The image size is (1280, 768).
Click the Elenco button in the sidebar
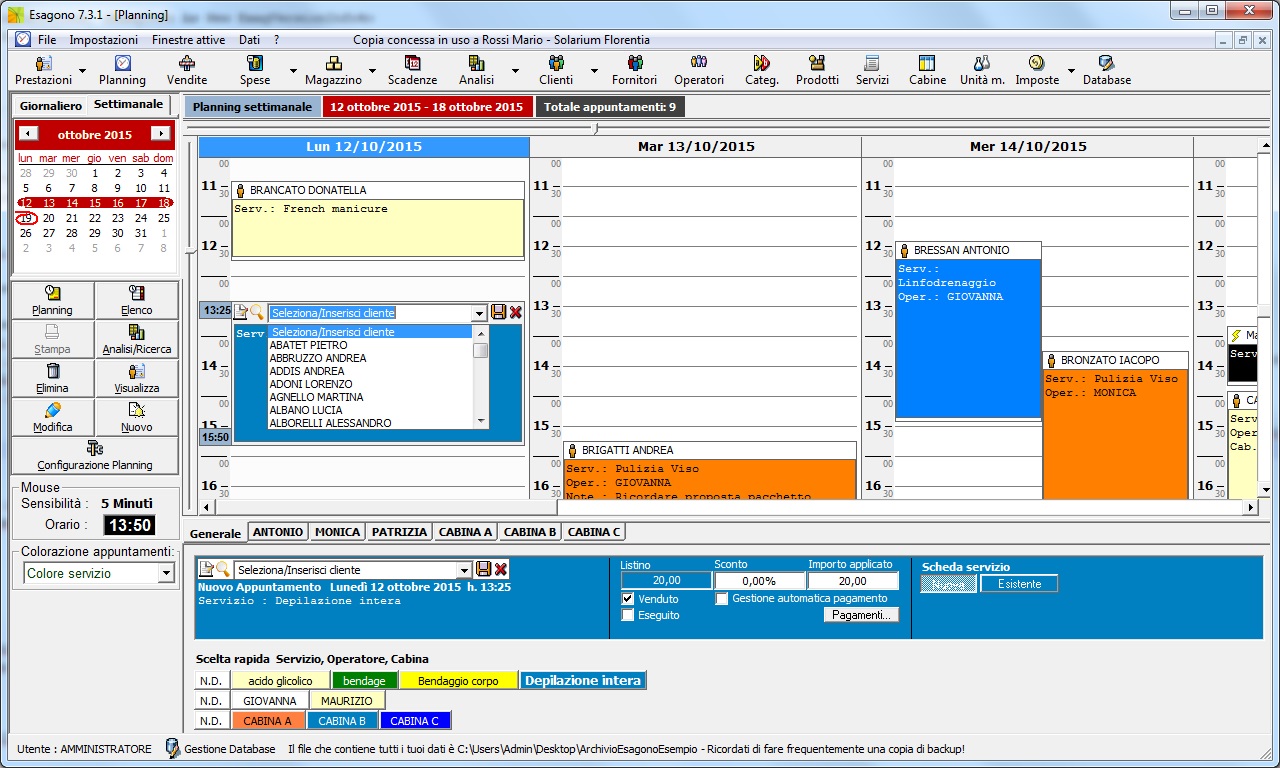(137, 300)
